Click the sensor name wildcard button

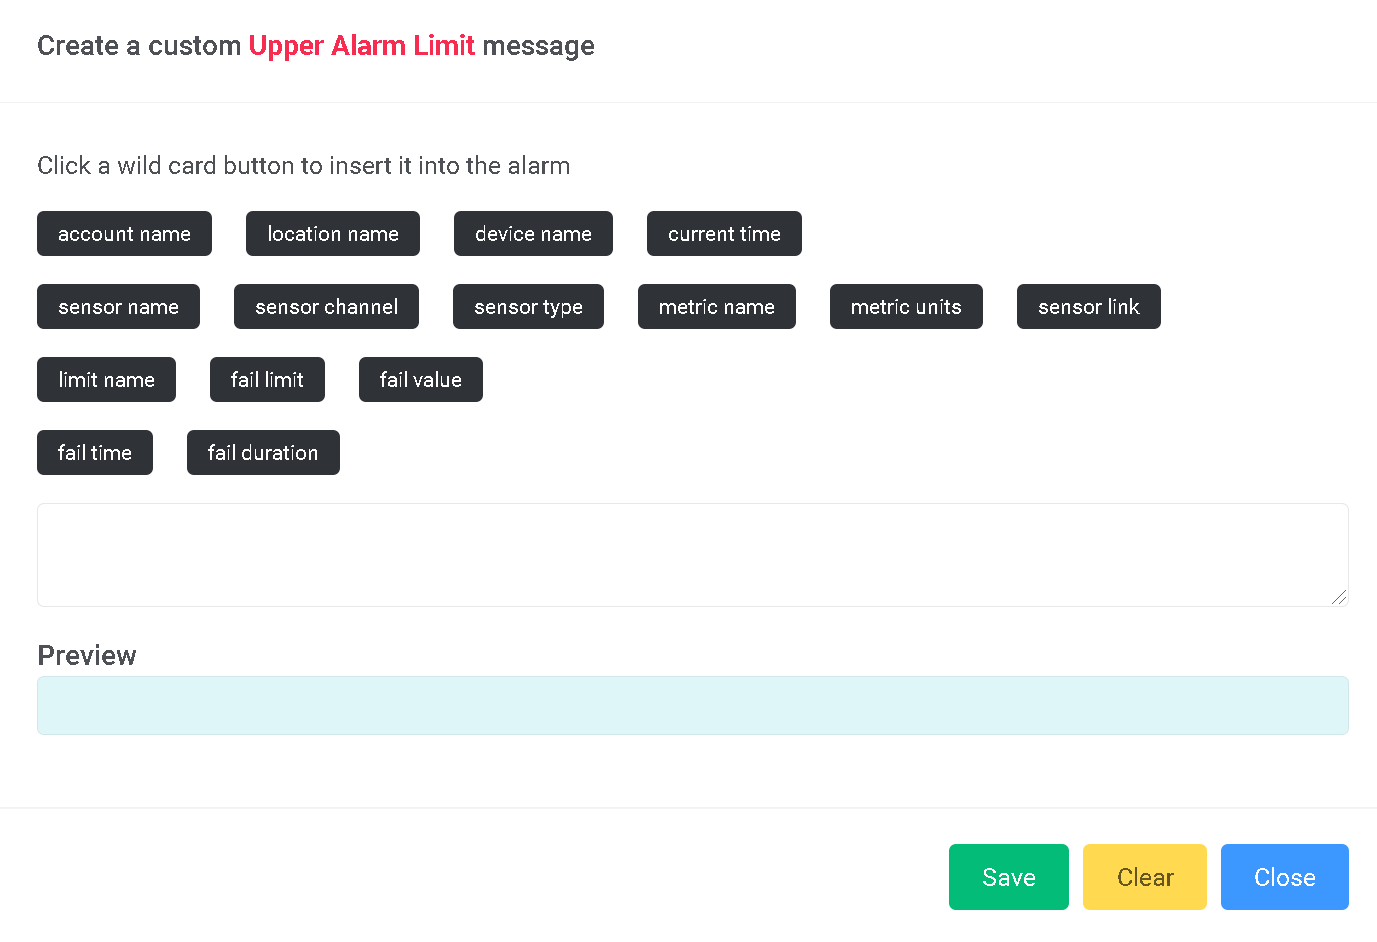point(118,307)
